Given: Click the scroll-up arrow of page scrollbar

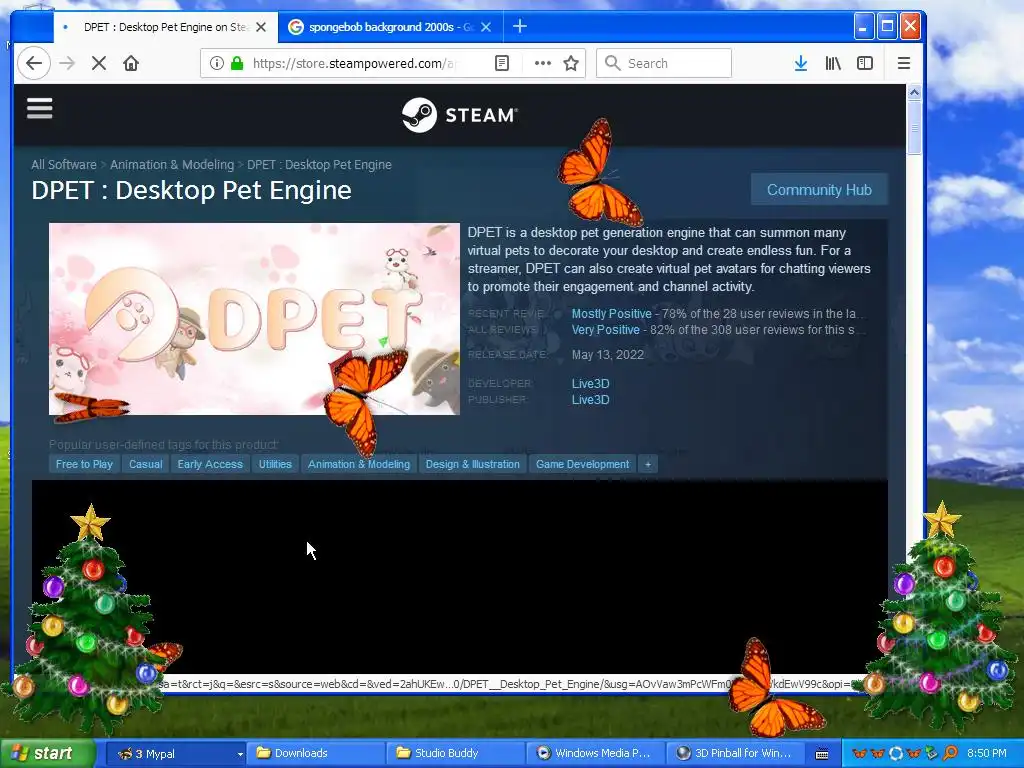Looking at the screenshot, I should 914,93.
